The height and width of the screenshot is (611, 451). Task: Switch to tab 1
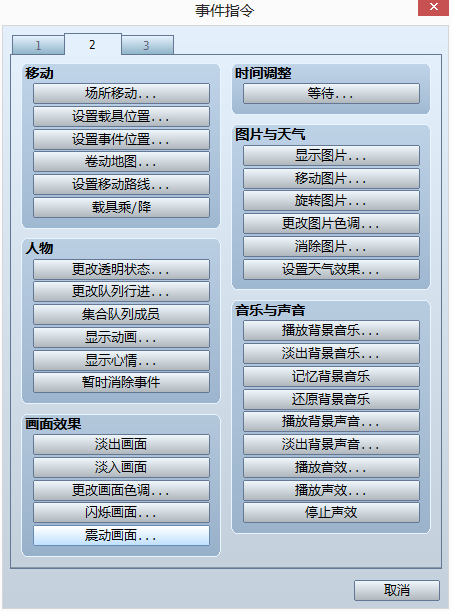click(x=38, y=45)
